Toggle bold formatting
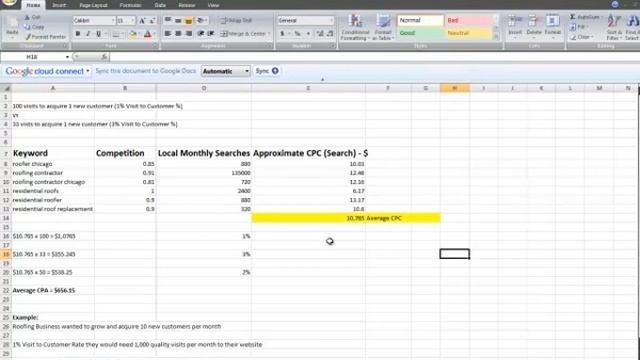 [78, 34]
